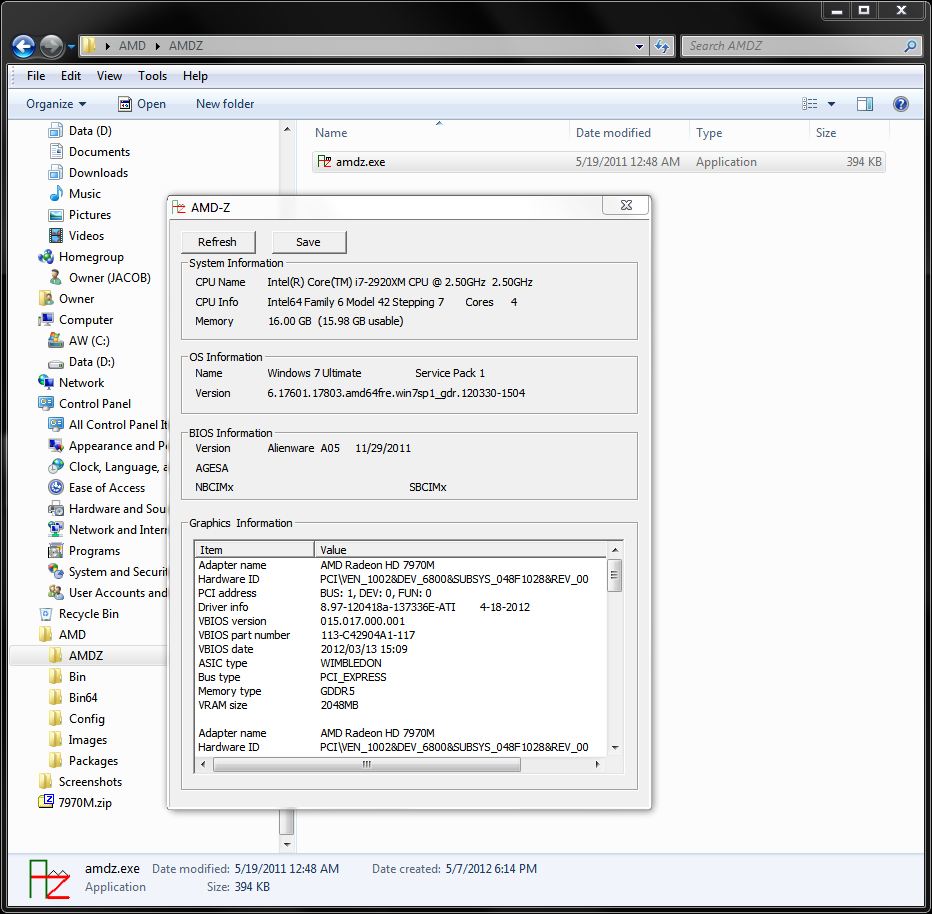Open the Edit menu
The width and height of the screenshot is (932, 914).
coord(70,76)
